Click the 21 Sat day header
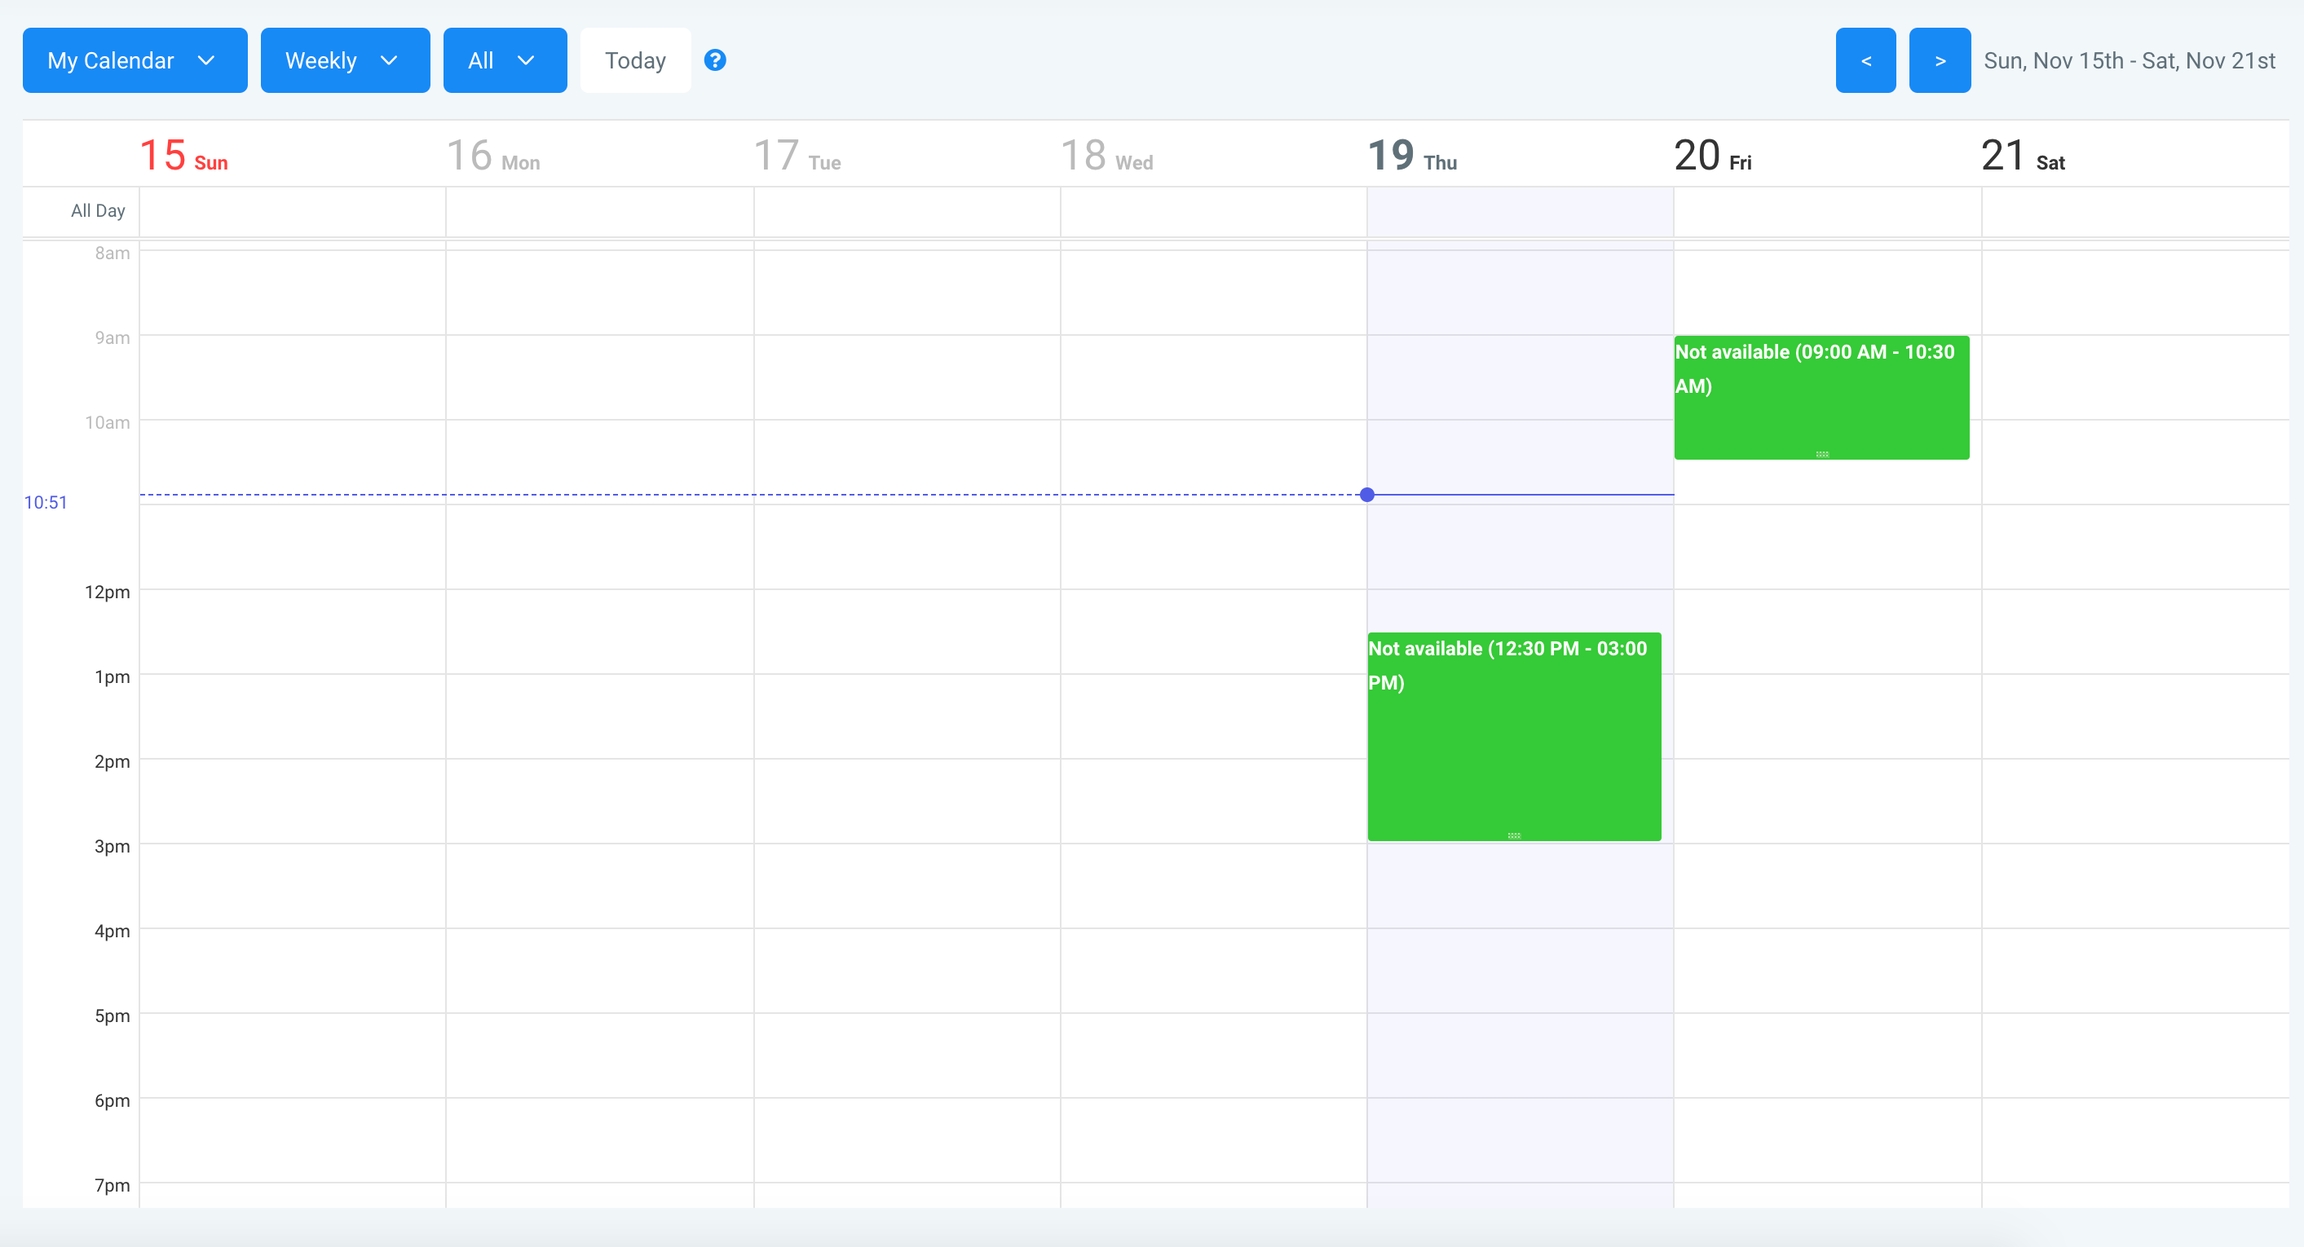 [2022, 156]
